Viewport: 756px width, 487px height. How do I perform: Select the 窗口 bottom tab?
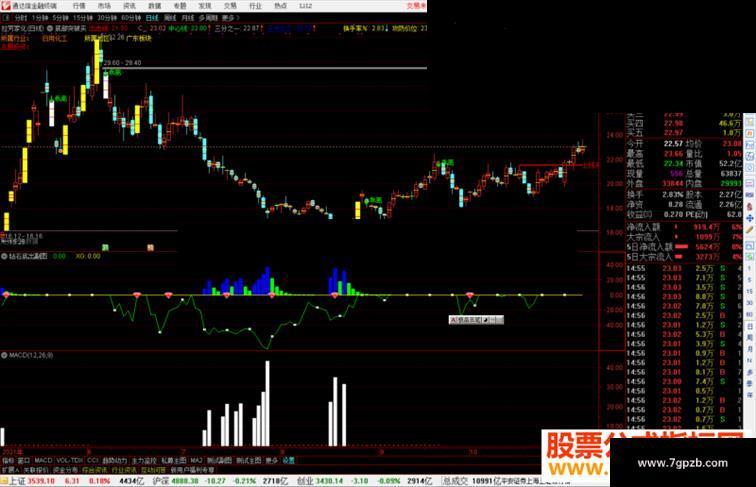click(24, 460)
